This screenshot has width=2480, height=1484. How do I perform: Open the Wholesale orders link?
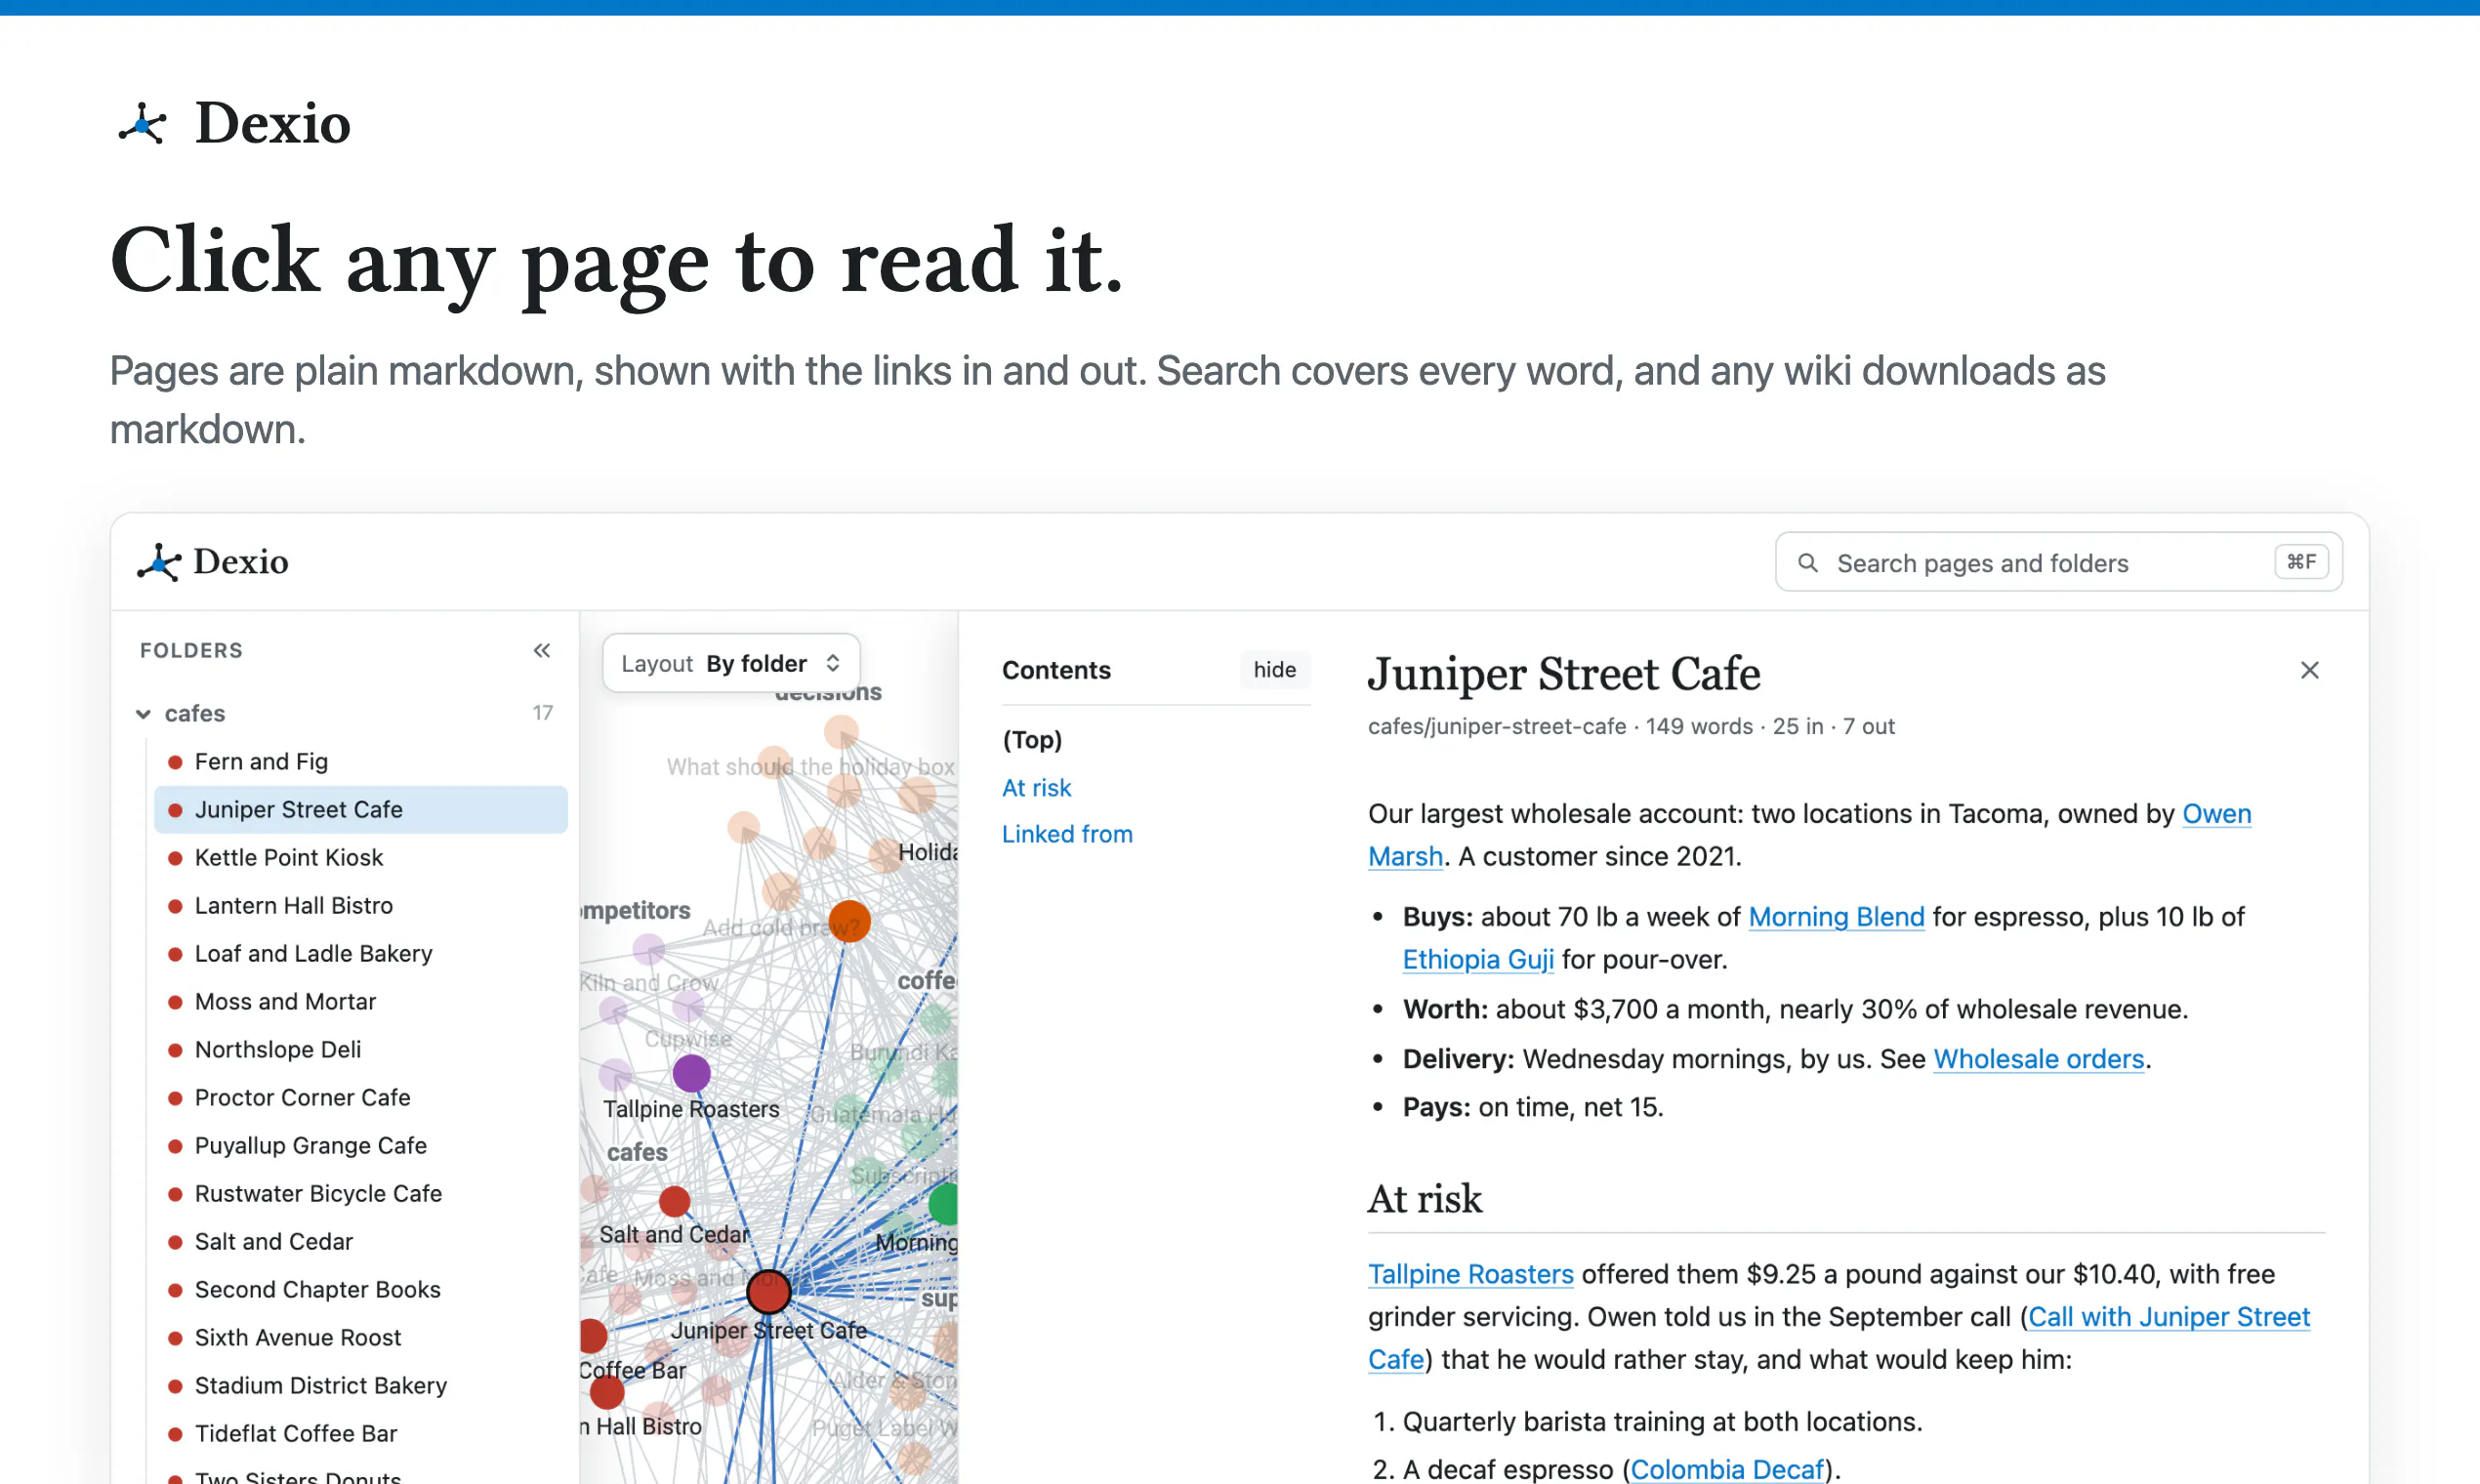tap(2039, 1059)
